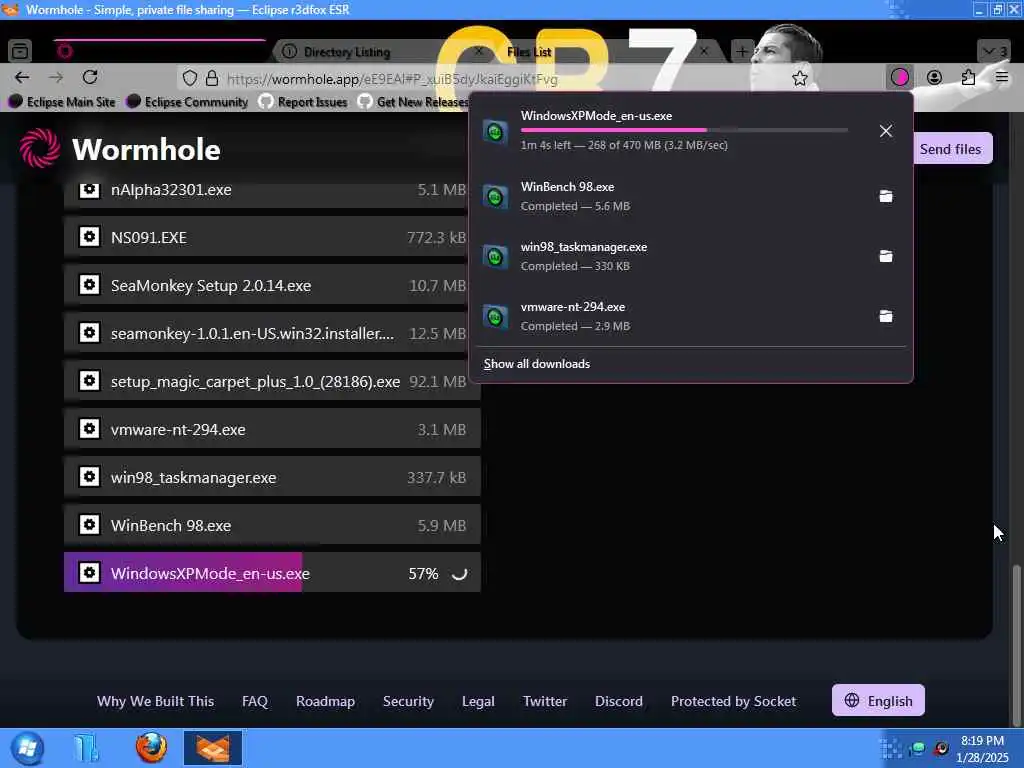Open the extensions puzzle icon
This screenshot has height=768, width=1024.
coord(968,78)
